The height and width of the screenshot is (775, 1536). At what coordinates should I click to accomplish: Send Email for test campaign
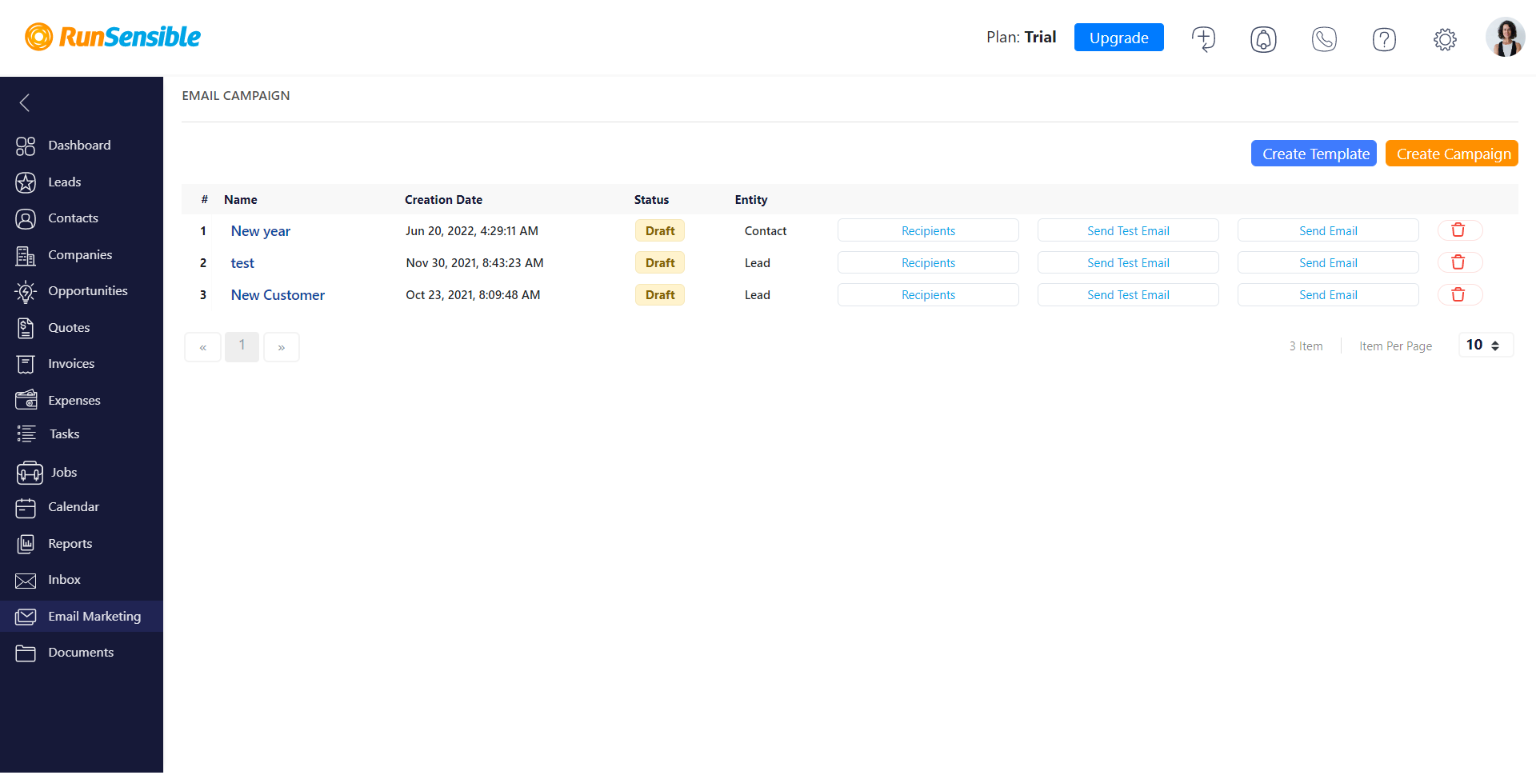point(1328,263)
